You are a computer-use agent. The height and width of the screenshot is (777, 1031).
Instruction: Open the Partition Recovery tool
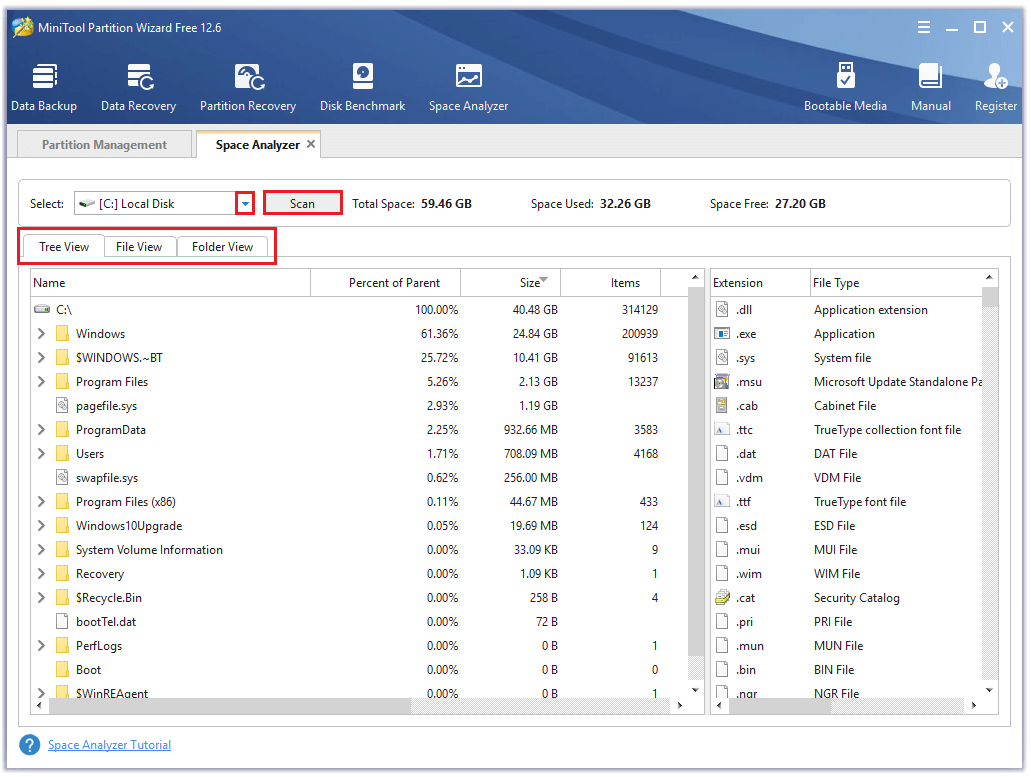(248, 87)
